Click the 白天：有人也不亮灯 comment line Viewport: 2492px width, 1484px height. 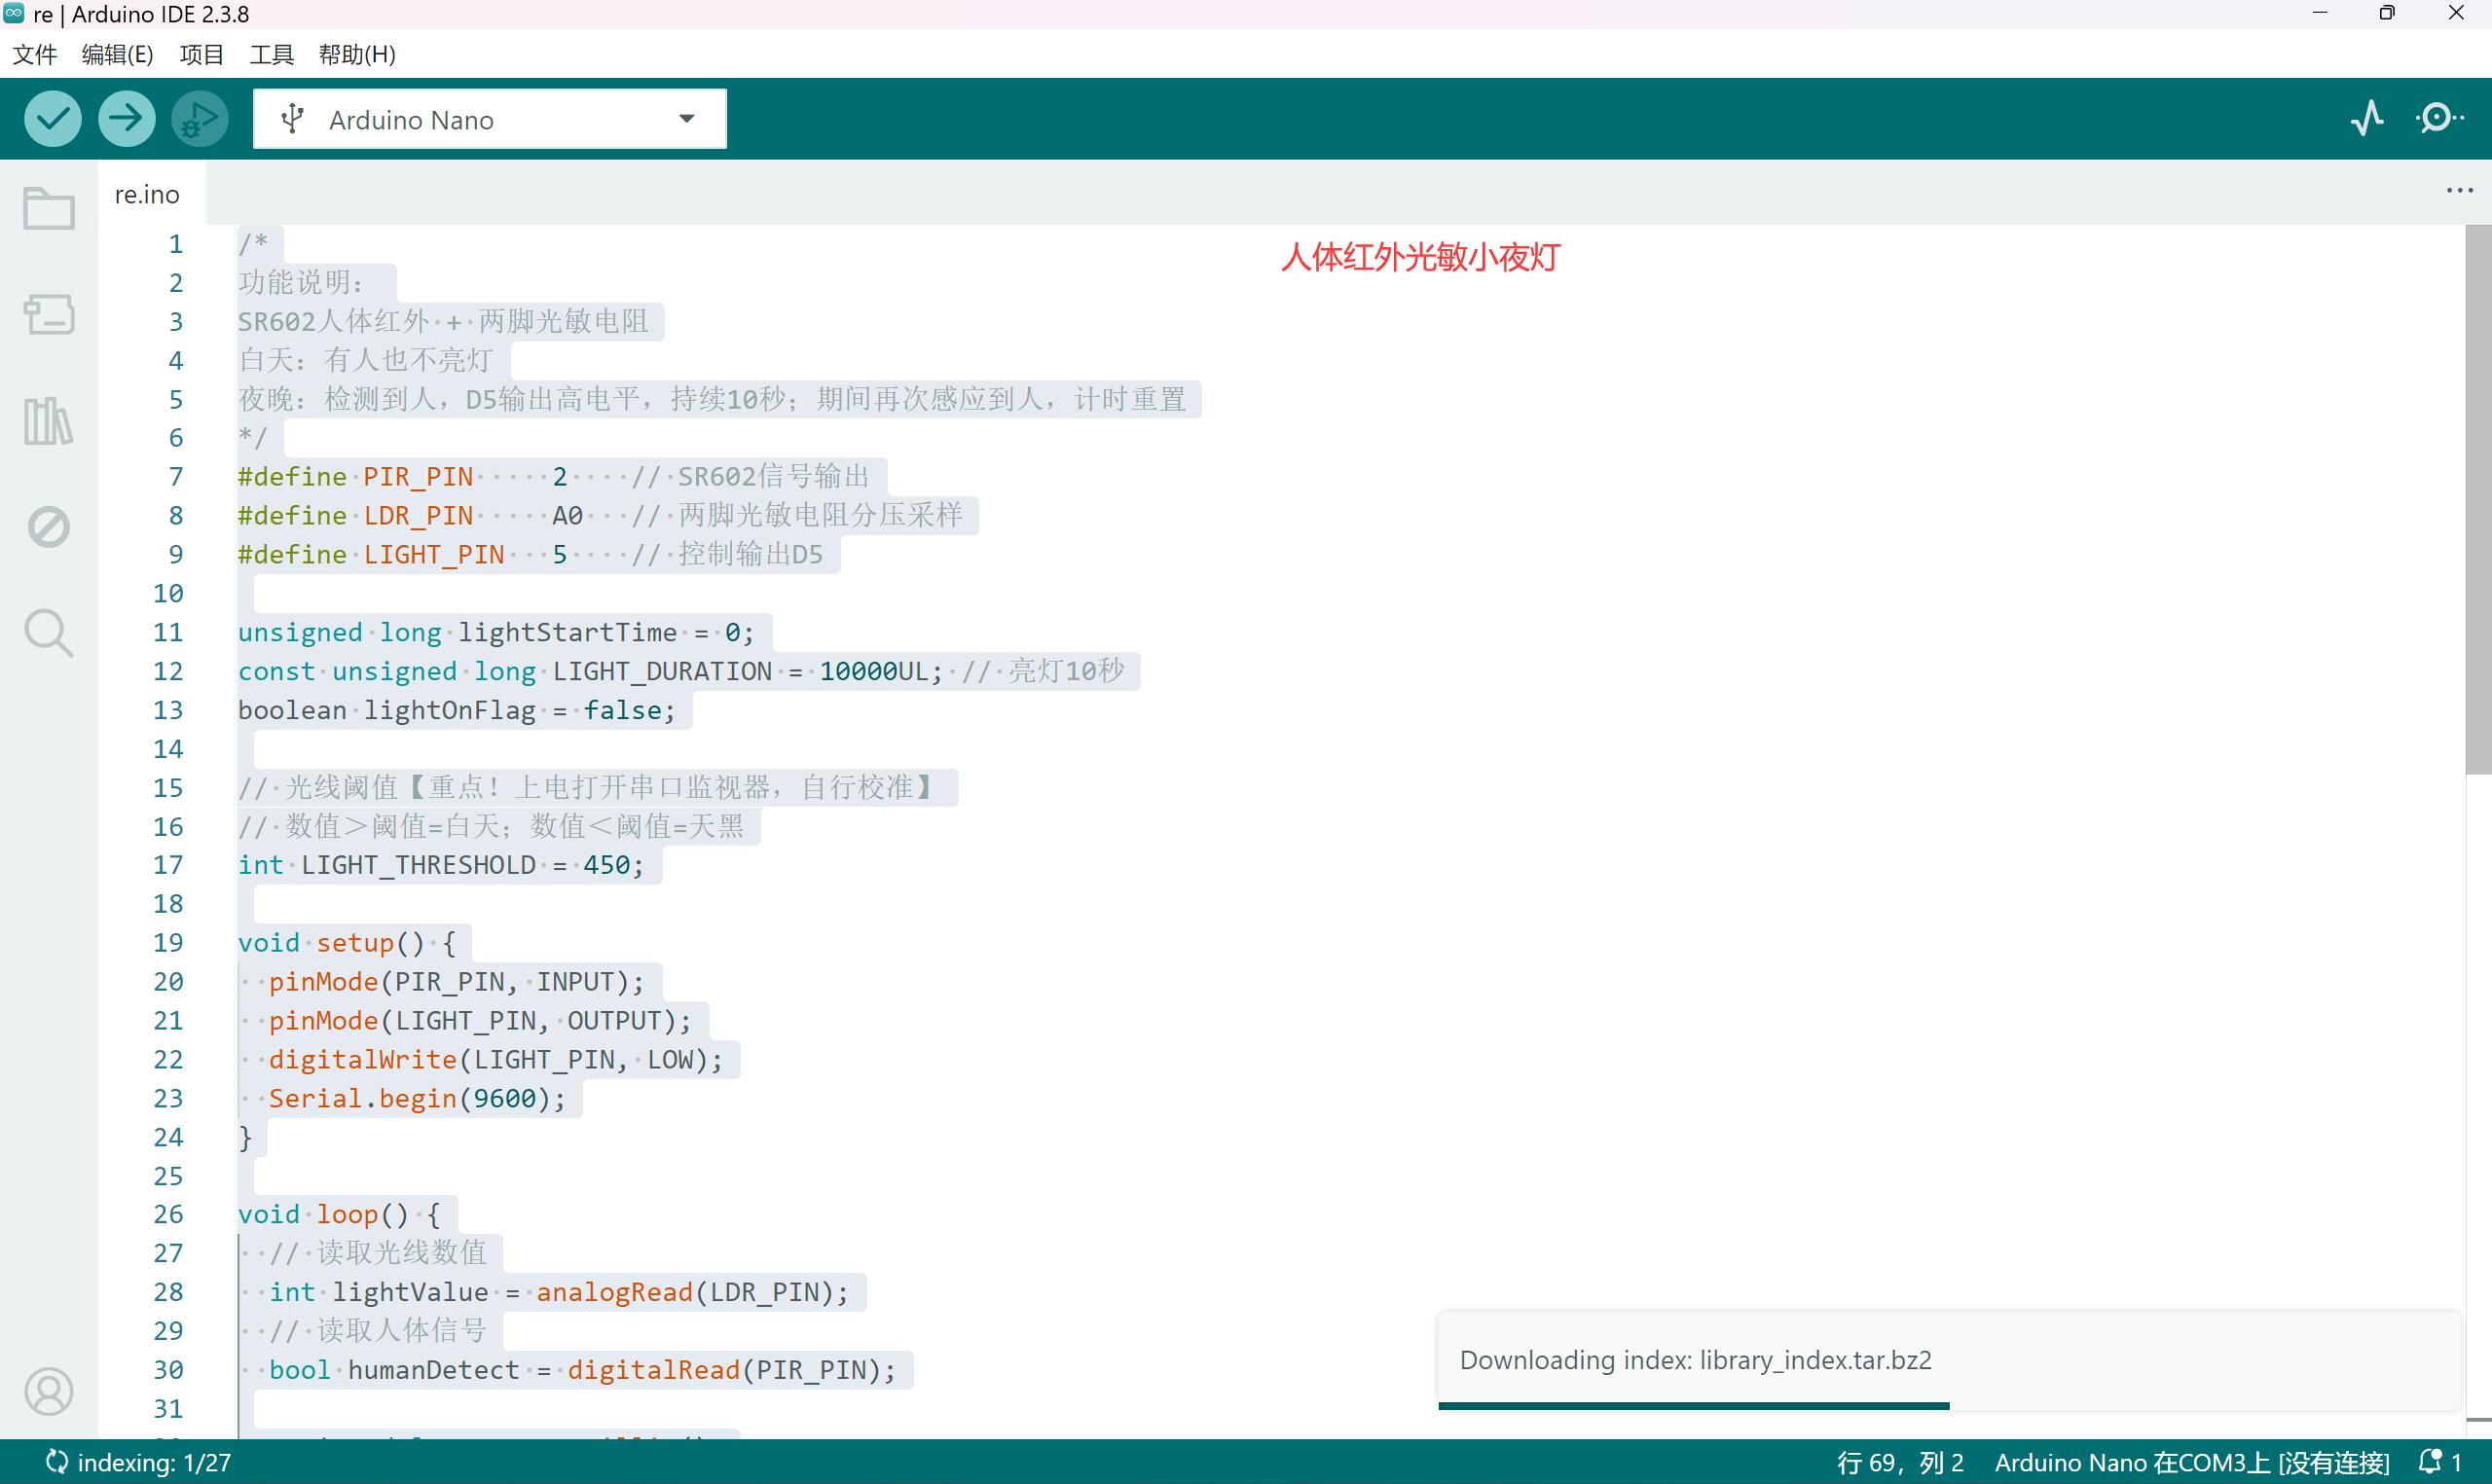[366, 361]
